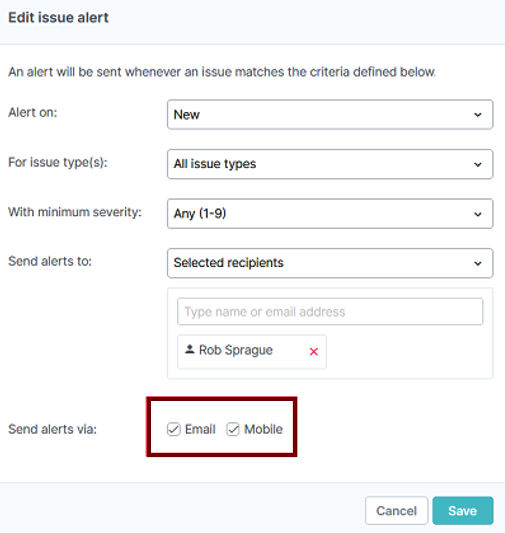505x533 pixels.
Task: Remove Rob Sprague with the red X
Action: (x=314, y=351)
